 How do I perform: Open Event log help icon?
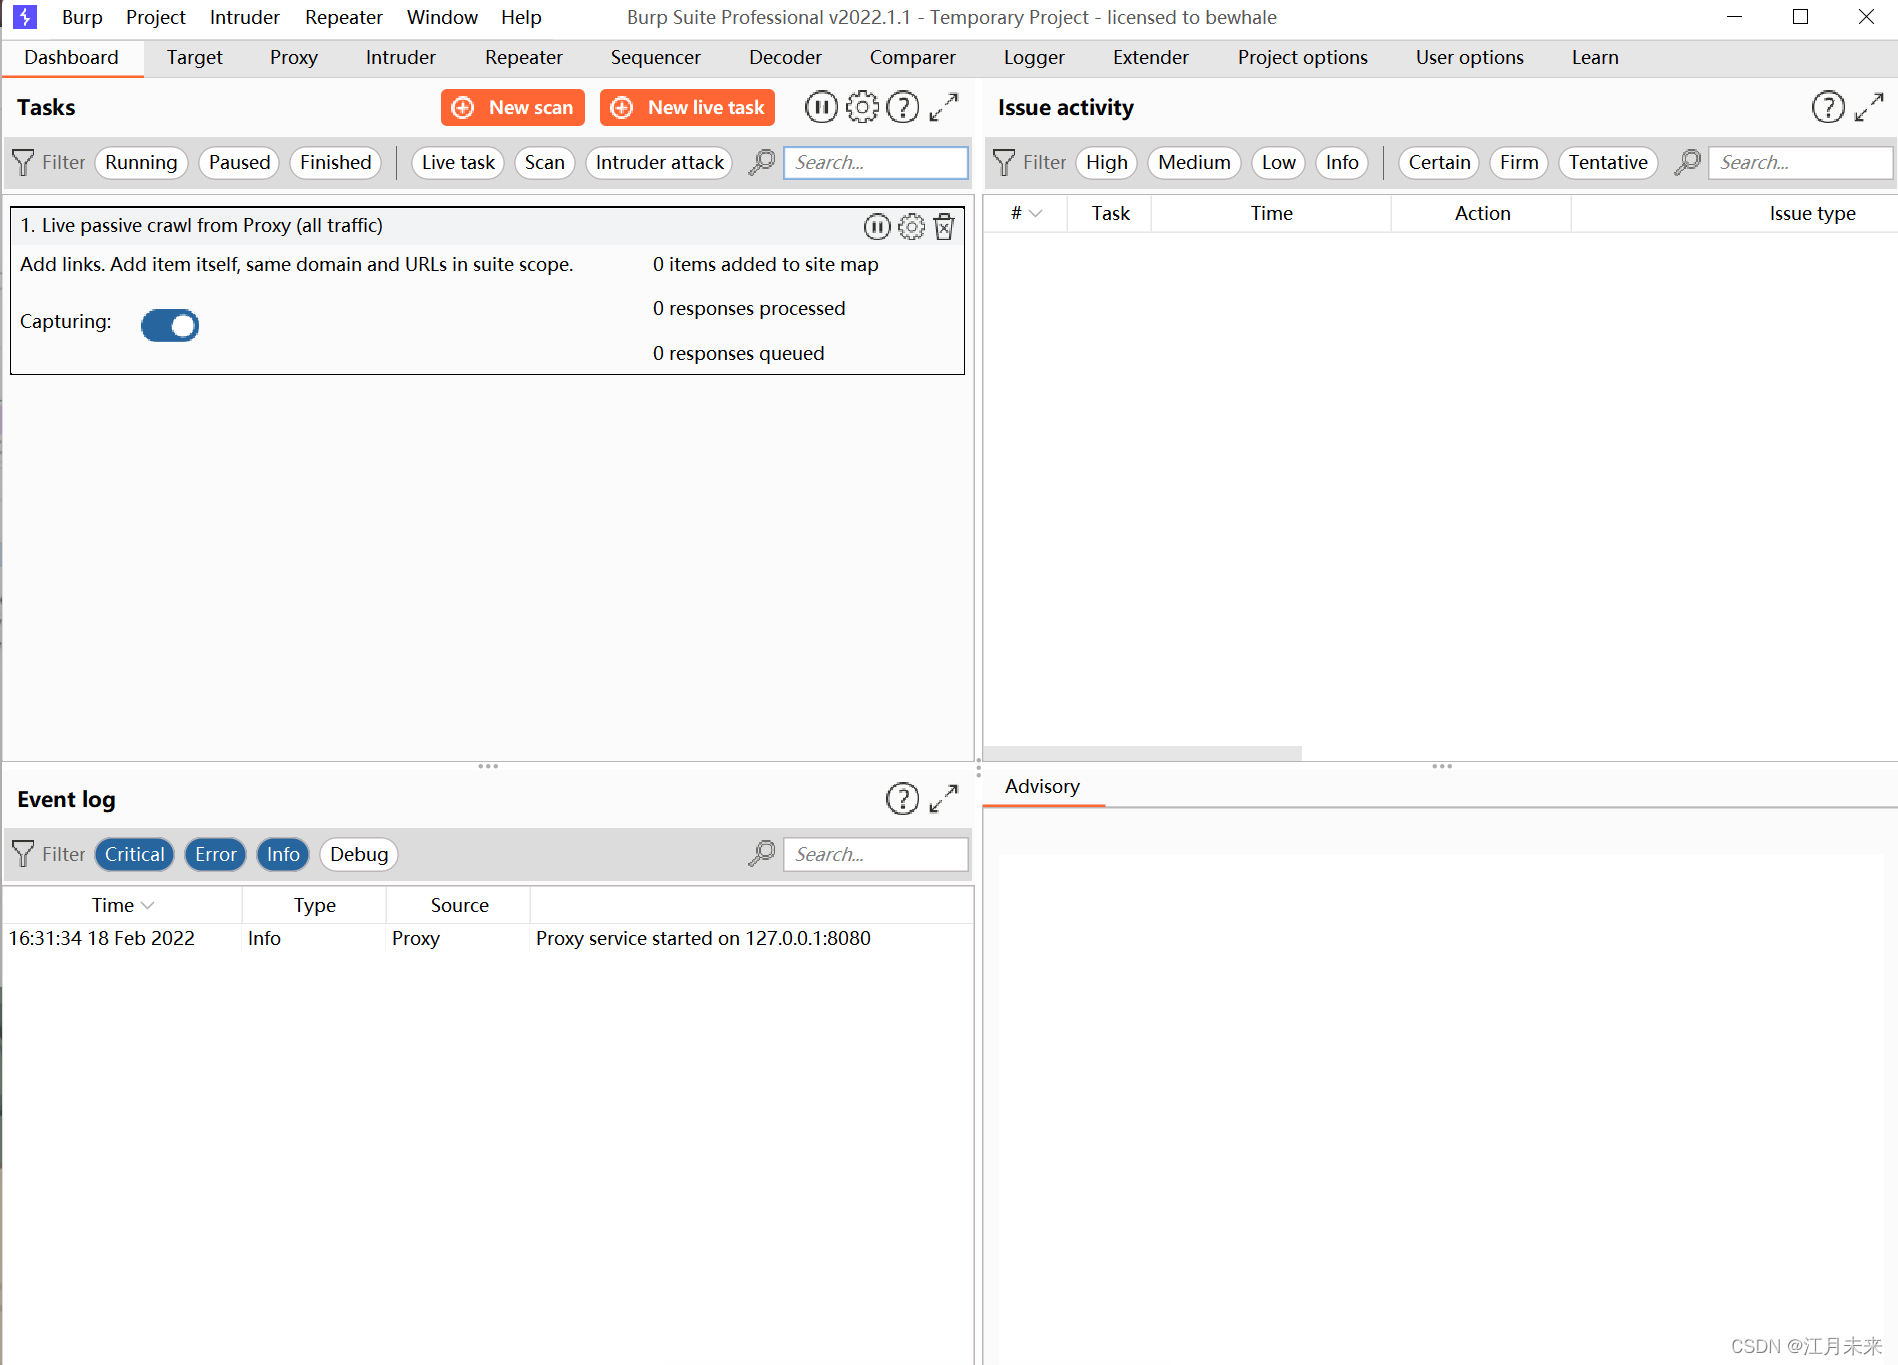(x=903, y=799)
